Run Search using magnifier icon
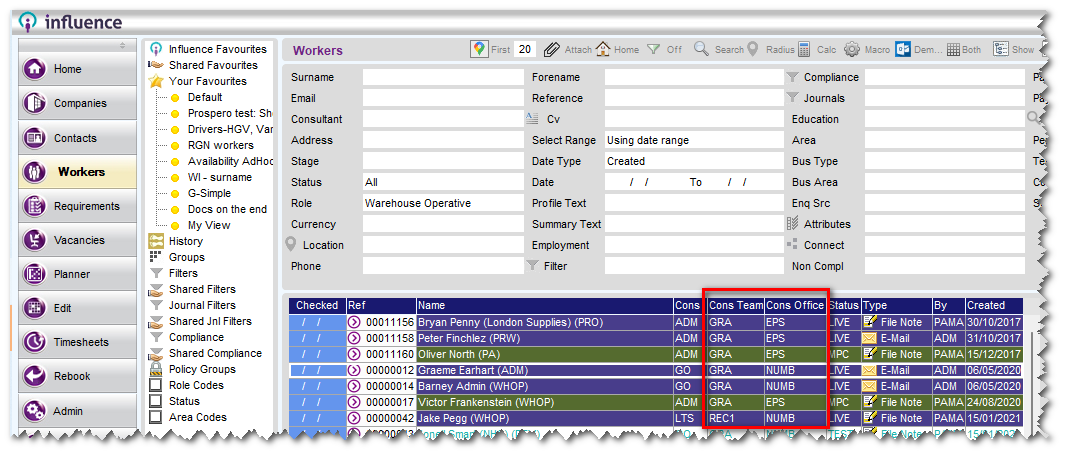Screen dimensions: 1066x457 [702, 49]
